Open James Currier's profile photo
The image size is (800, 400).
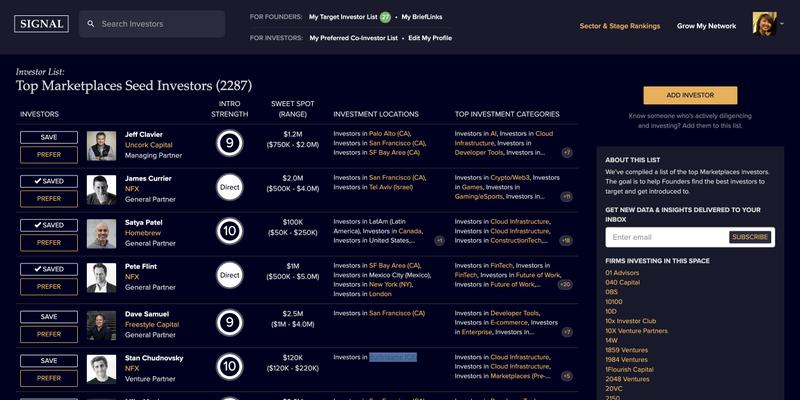101,190
